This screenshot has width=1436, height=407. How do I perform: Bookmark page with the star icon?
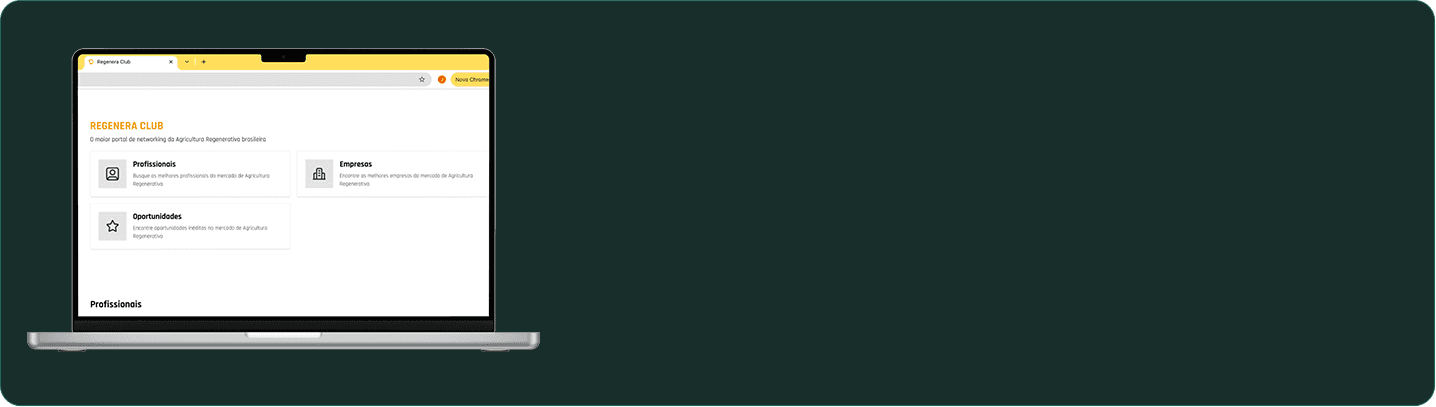pos(422,79)
